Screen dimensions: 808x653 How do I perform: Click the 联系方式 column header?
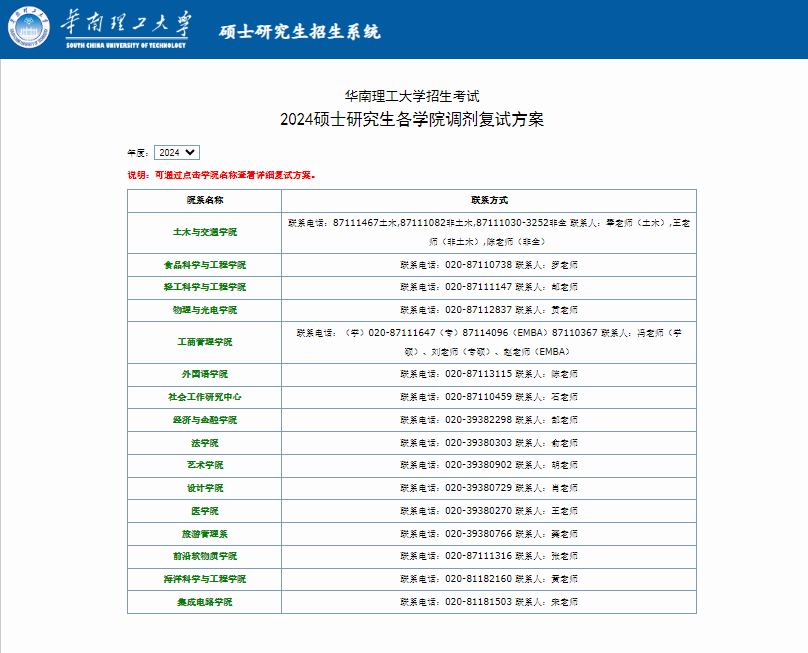point(489,200)
